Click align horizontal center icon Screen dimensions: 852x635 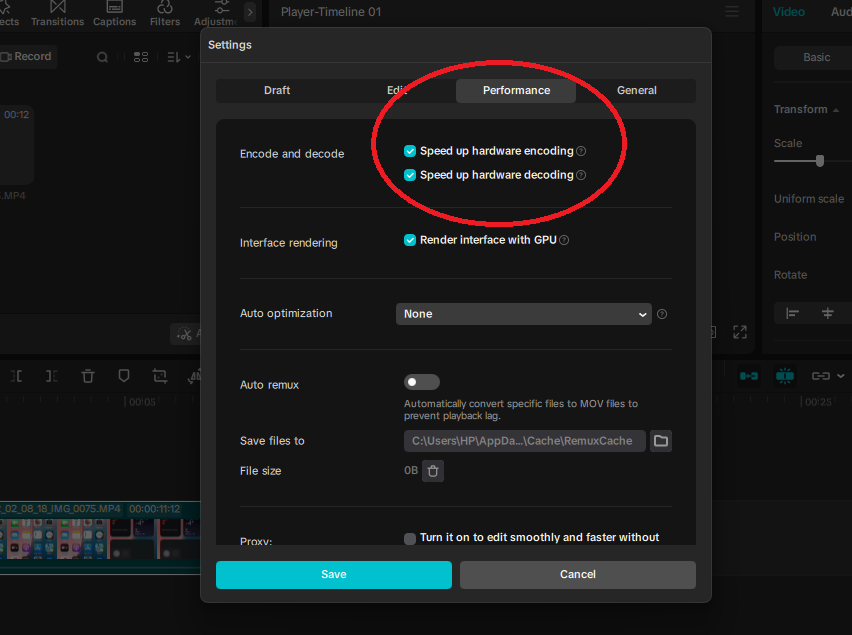(828, 313)
